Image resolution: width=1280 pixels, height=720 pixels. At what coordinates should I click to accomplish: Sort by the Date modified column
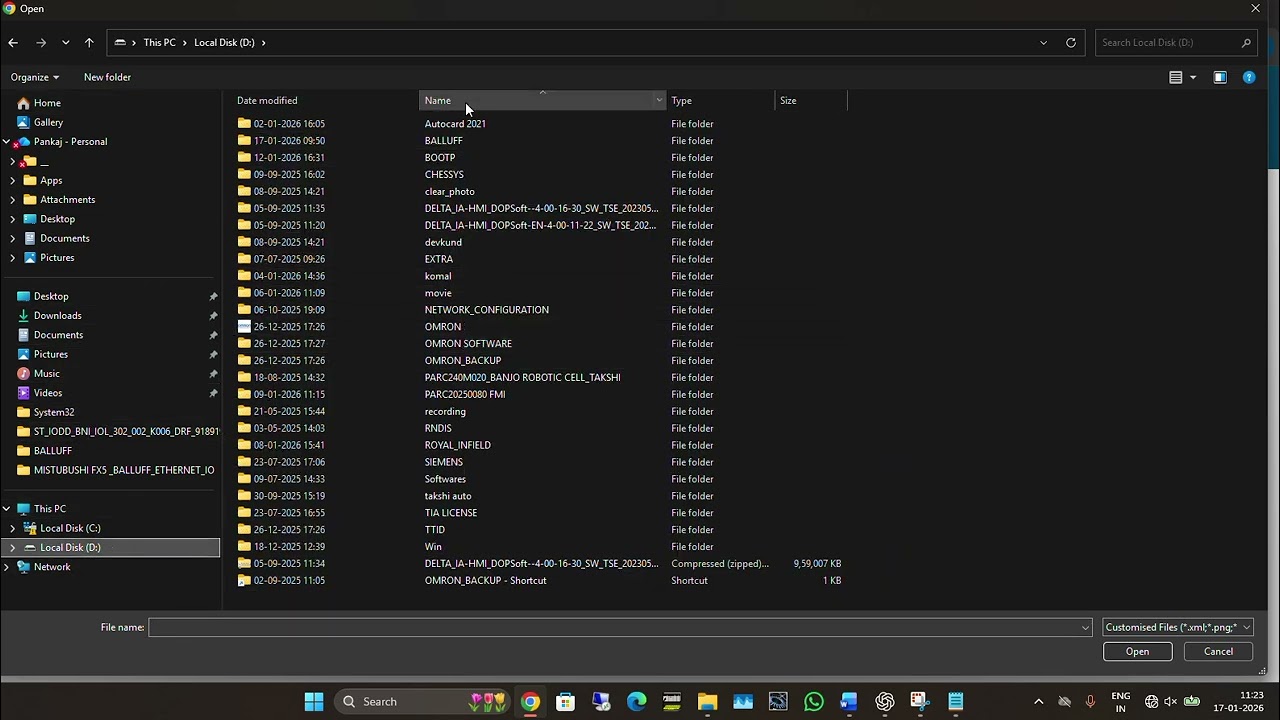[x=267, y=100]
